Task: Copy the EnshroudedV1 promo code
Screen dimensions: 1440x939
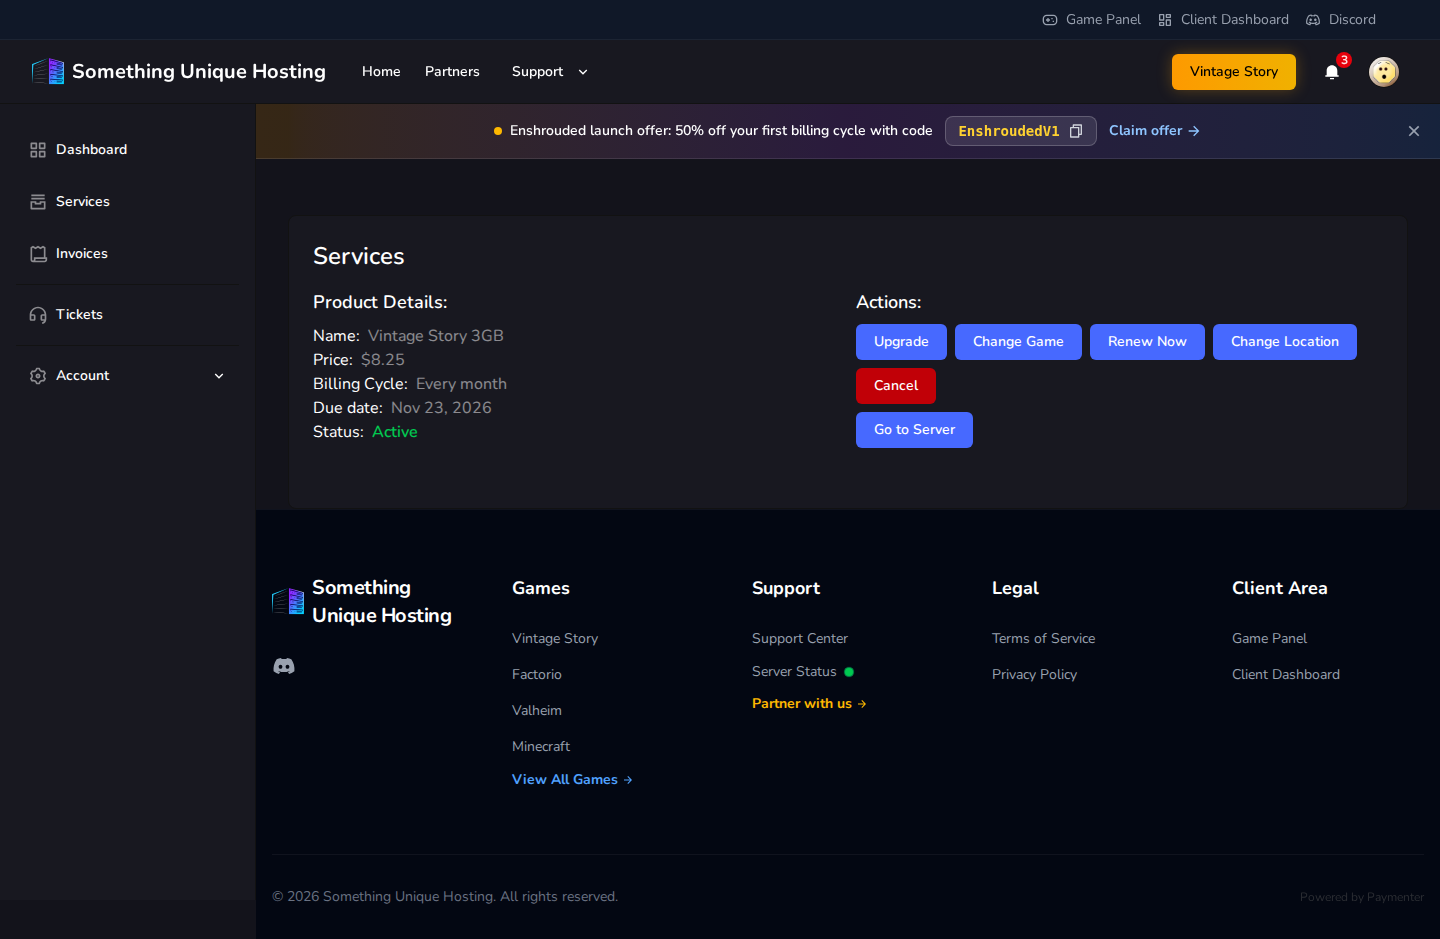Action: [x=1076, y=131]
